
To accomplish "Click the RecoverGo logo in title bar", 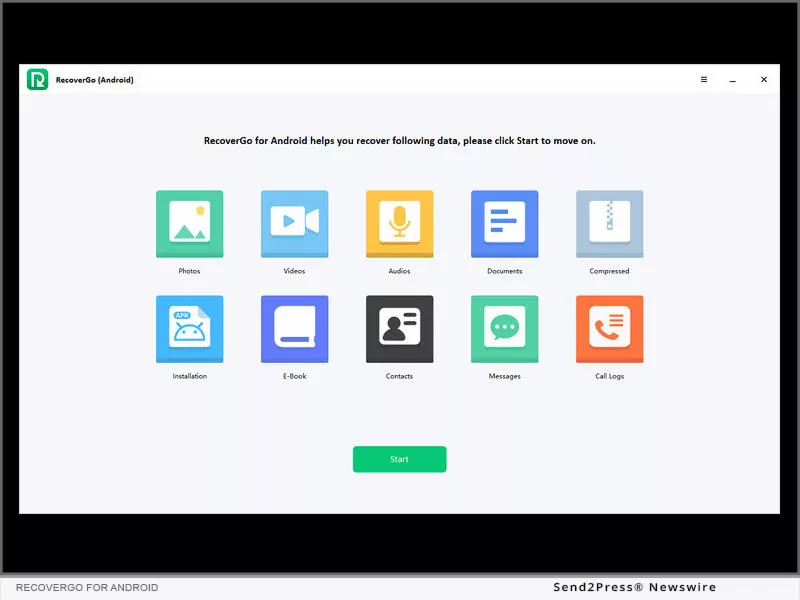I will [x=36, y=79].
